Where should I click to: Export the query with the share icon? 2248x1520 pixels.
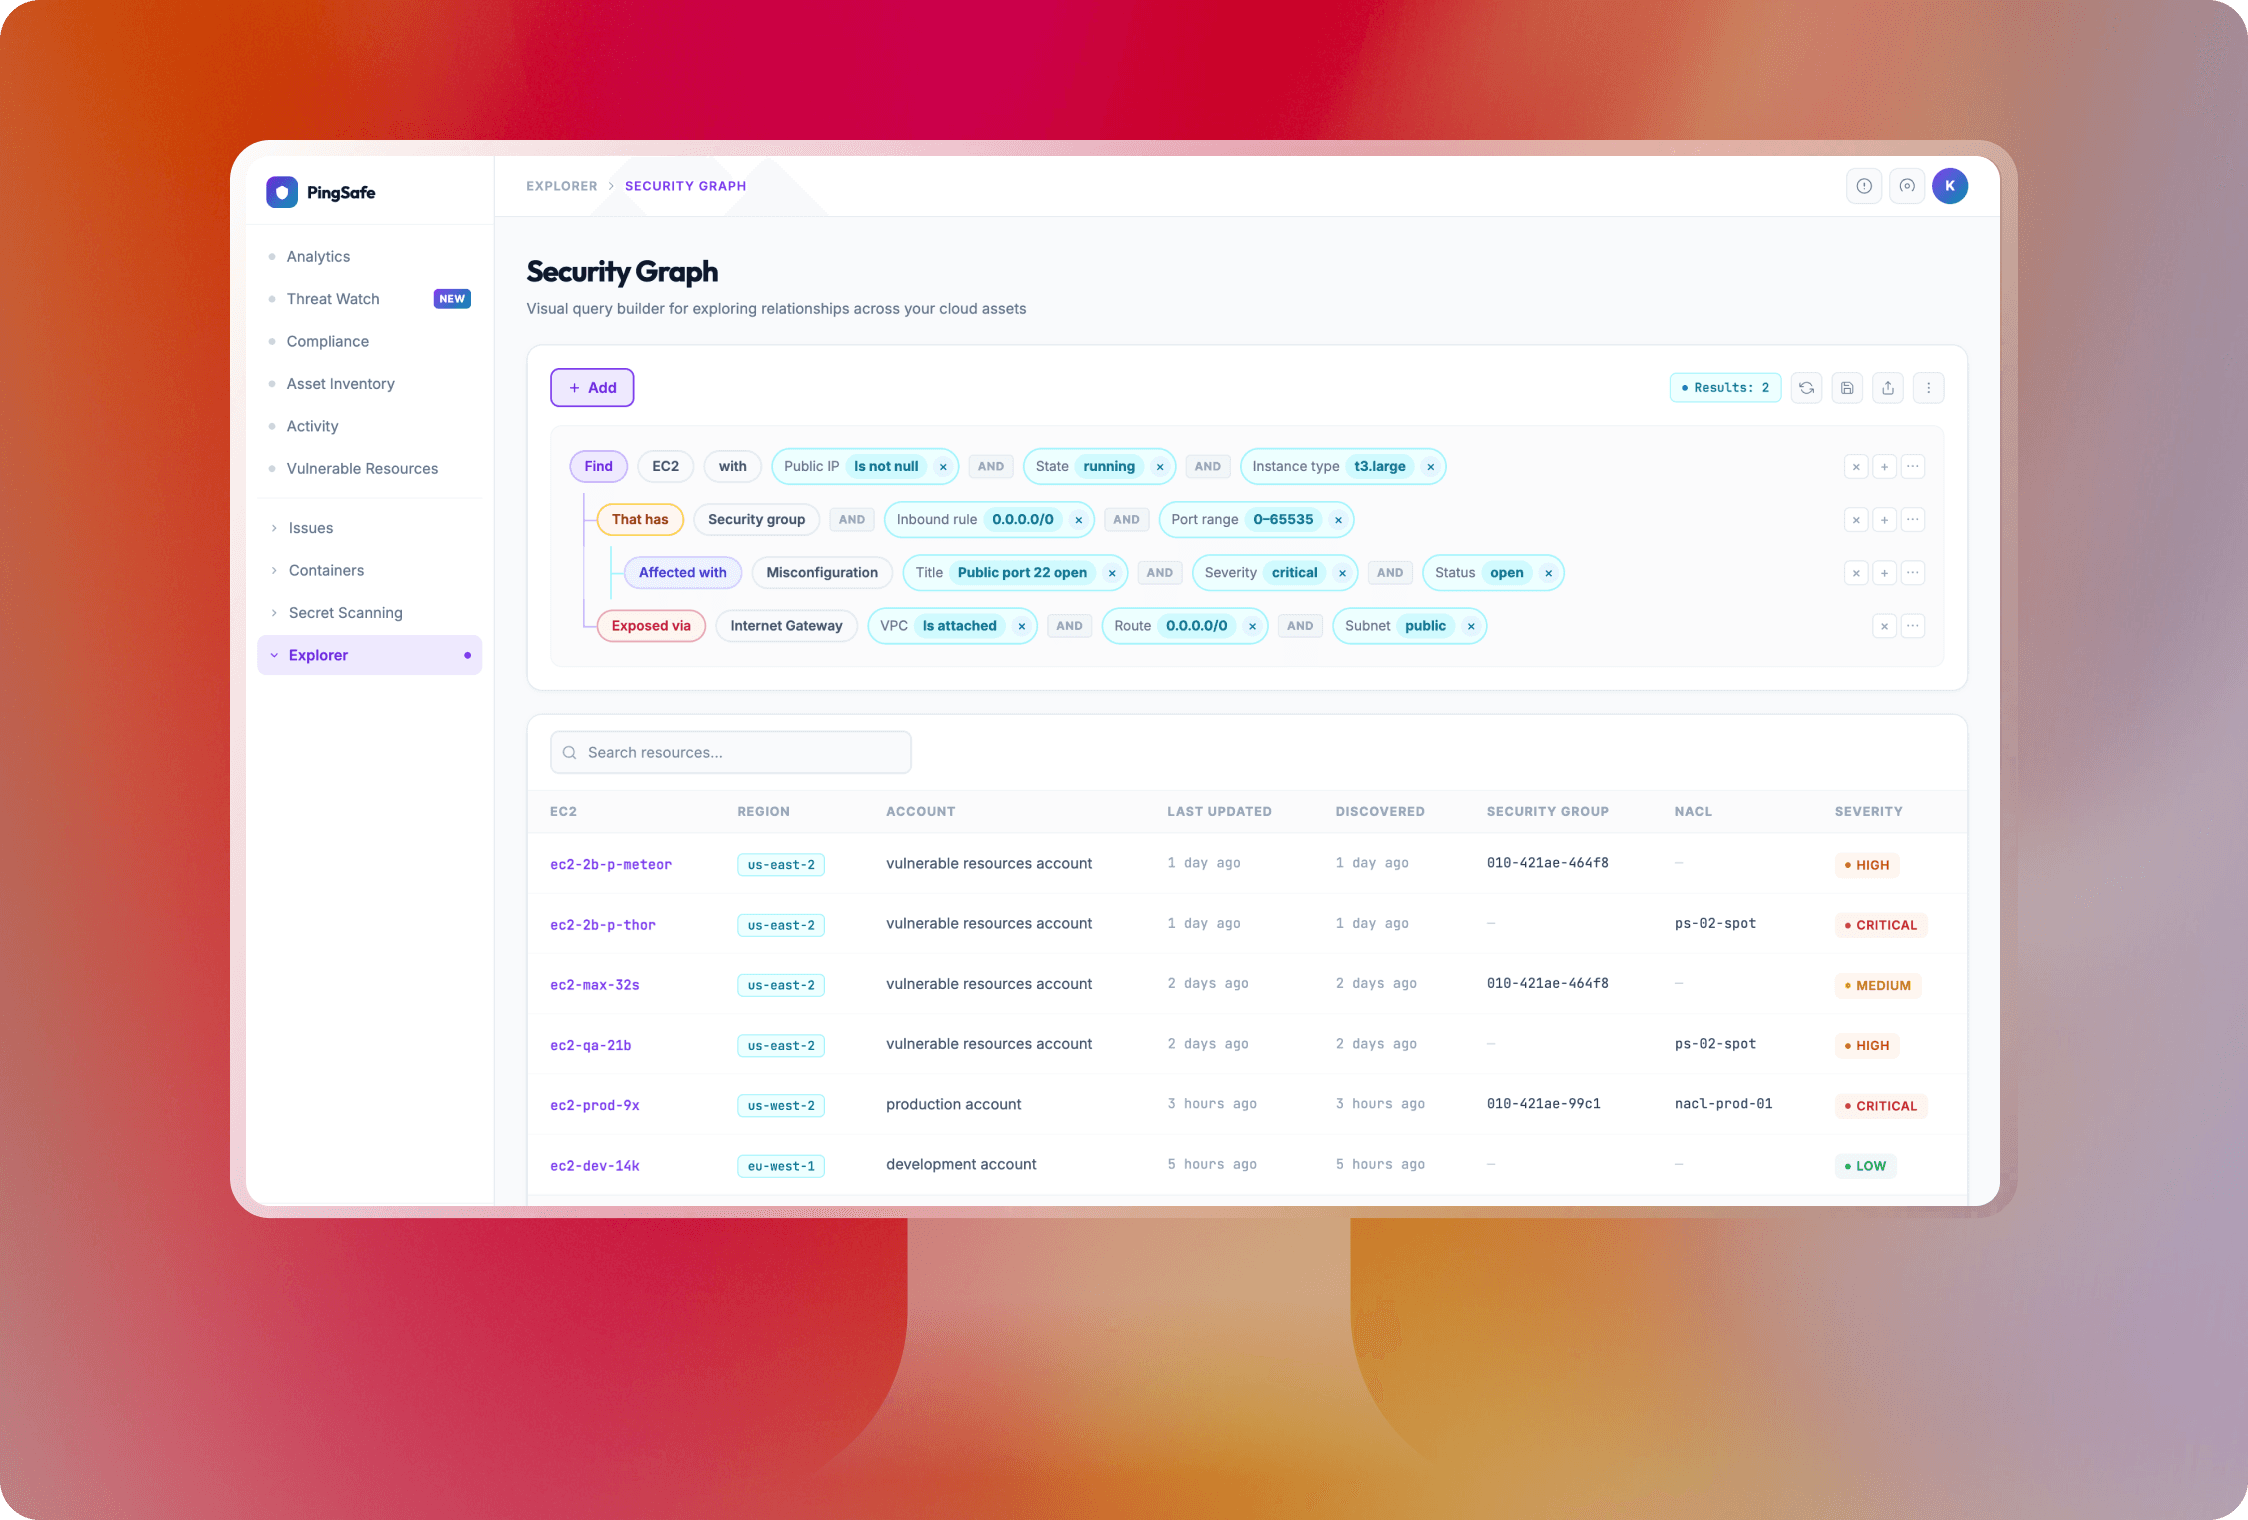pos(1888,388)
